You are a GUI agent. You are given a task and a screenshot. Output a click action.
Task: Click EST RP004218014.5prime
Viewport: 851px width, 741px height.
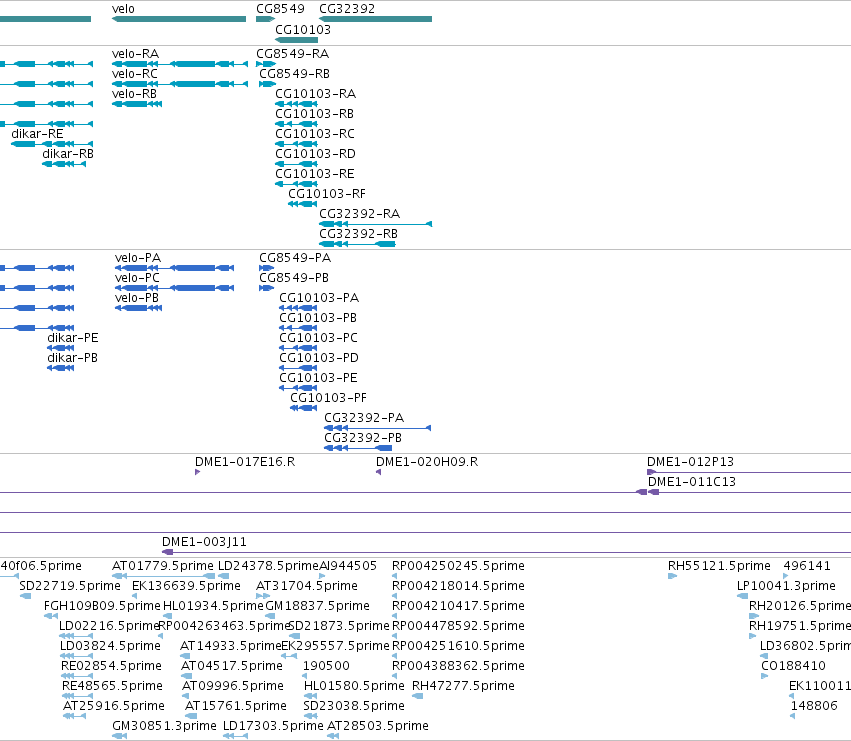click(458, 586)
